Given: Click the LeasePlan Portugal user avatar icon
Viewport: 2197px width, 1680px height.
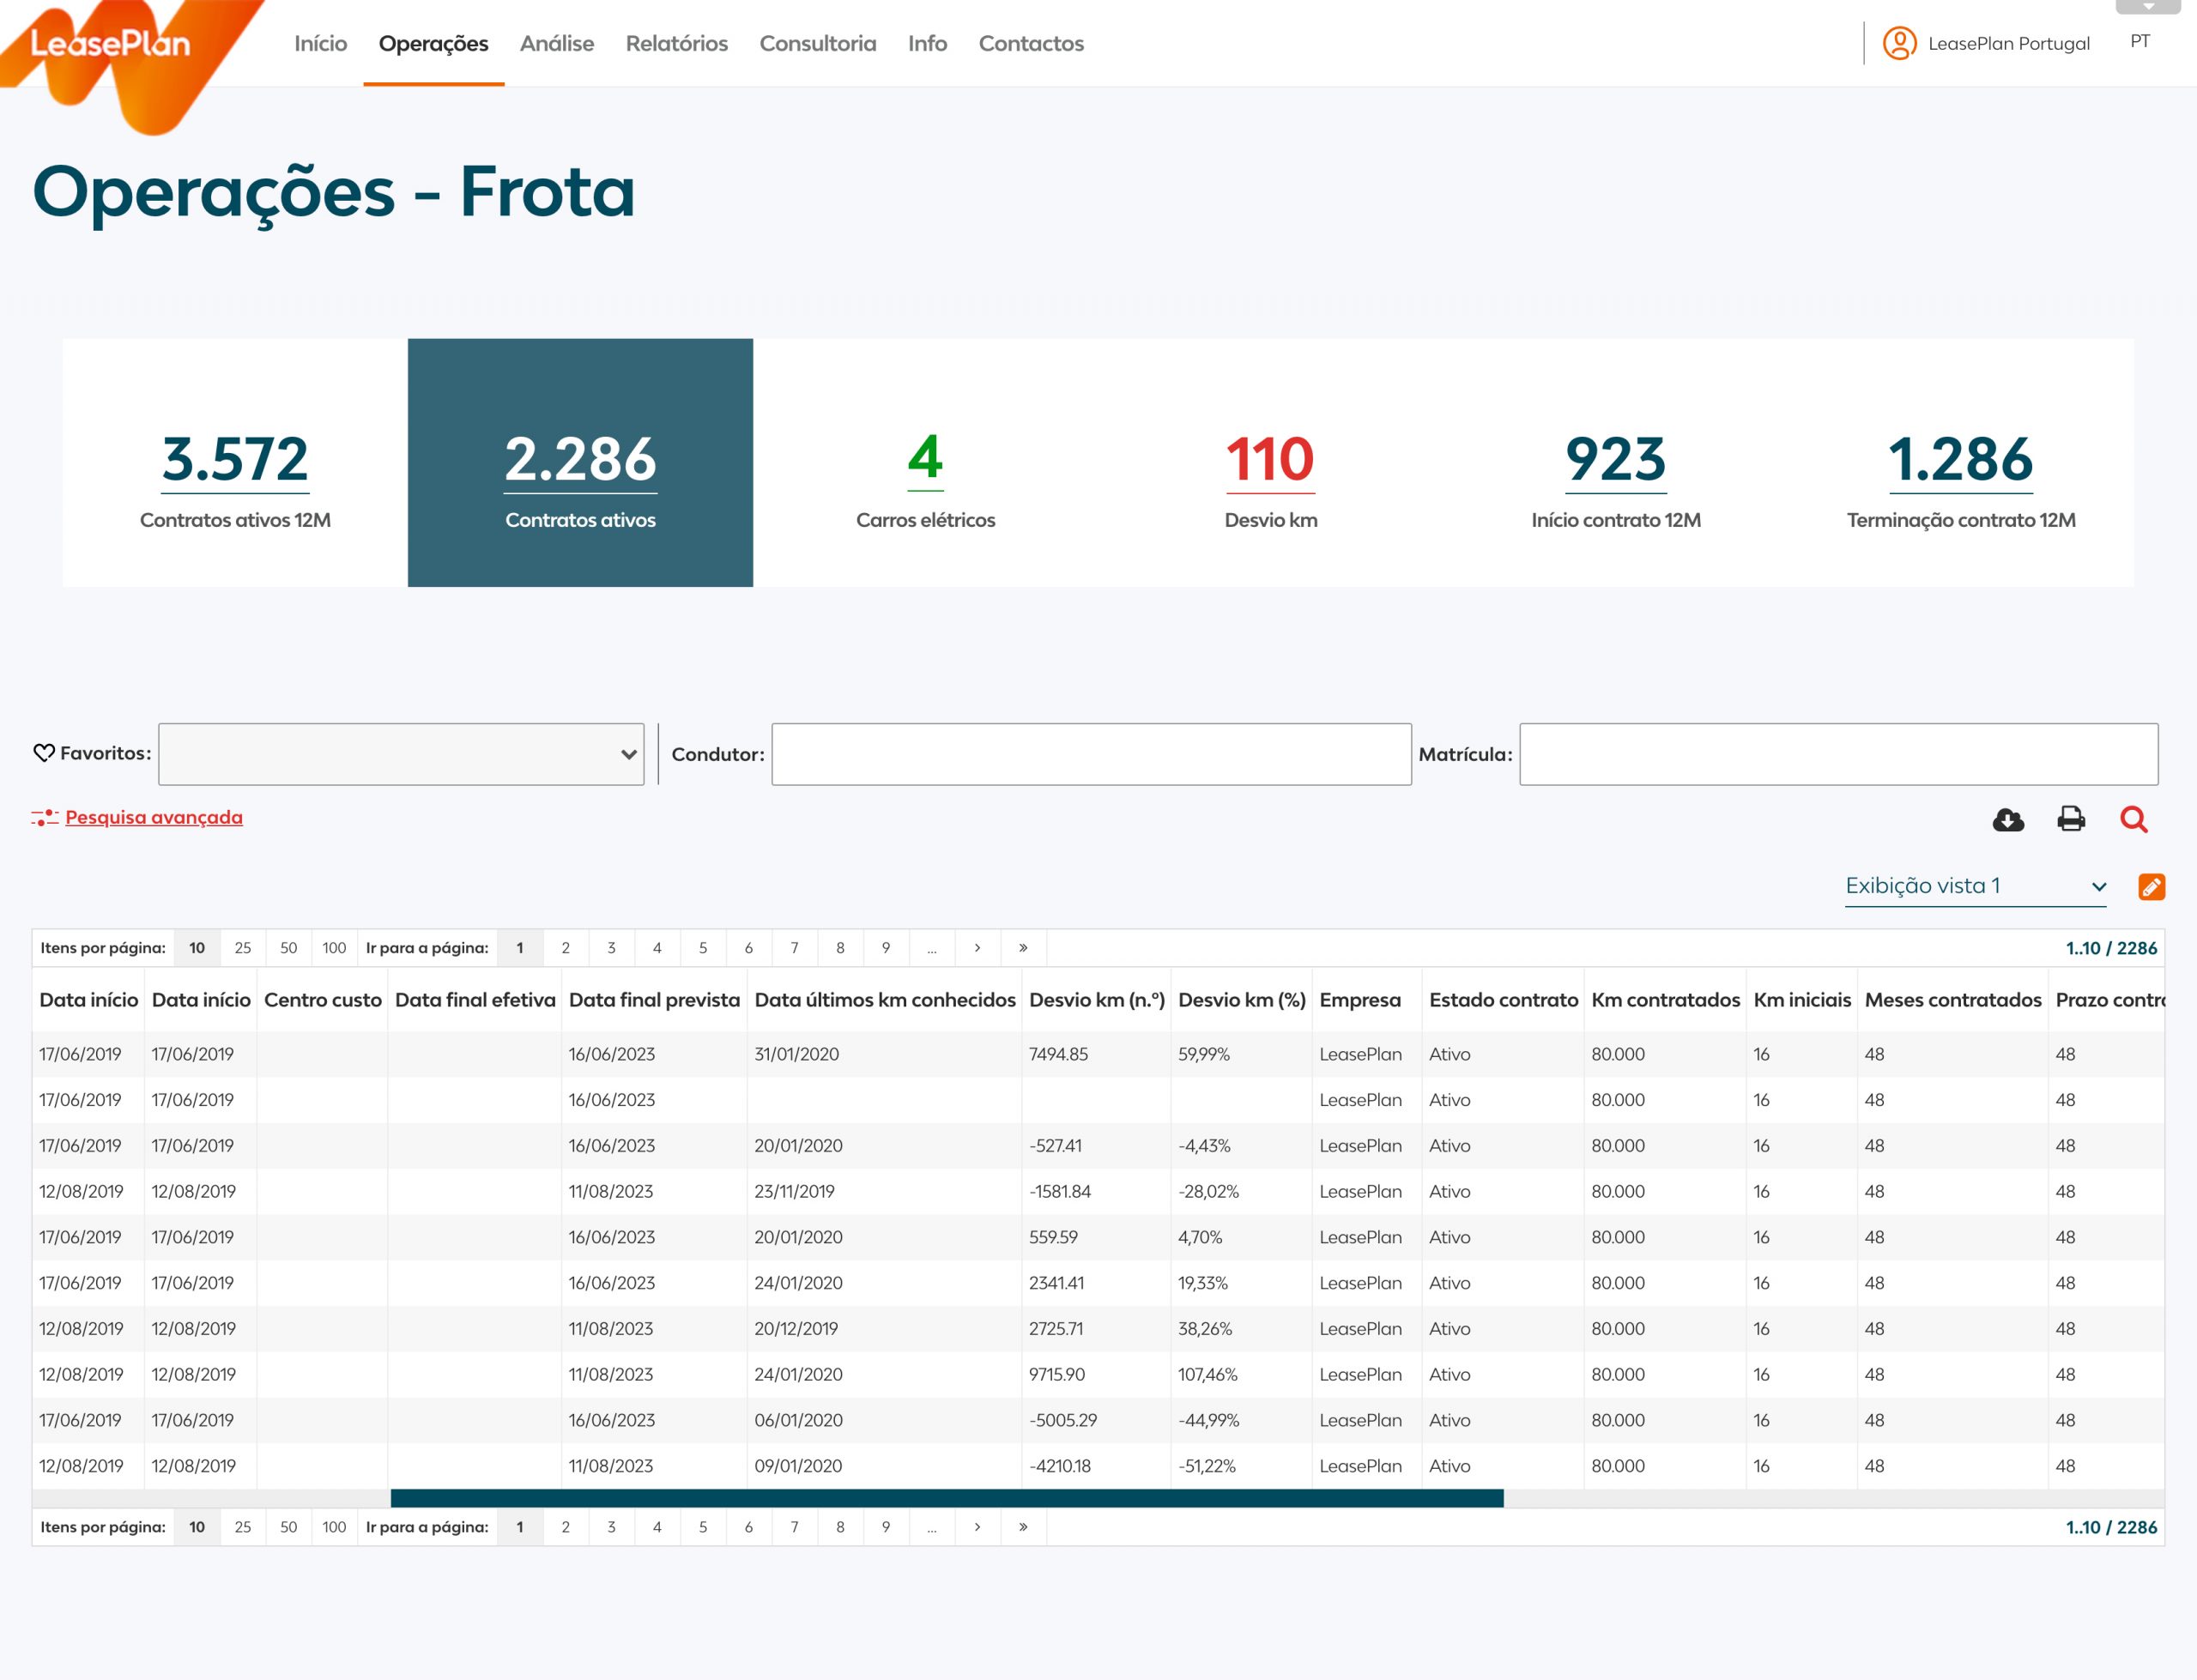Looking at the screenshot, I should [x=1899, y=43].
